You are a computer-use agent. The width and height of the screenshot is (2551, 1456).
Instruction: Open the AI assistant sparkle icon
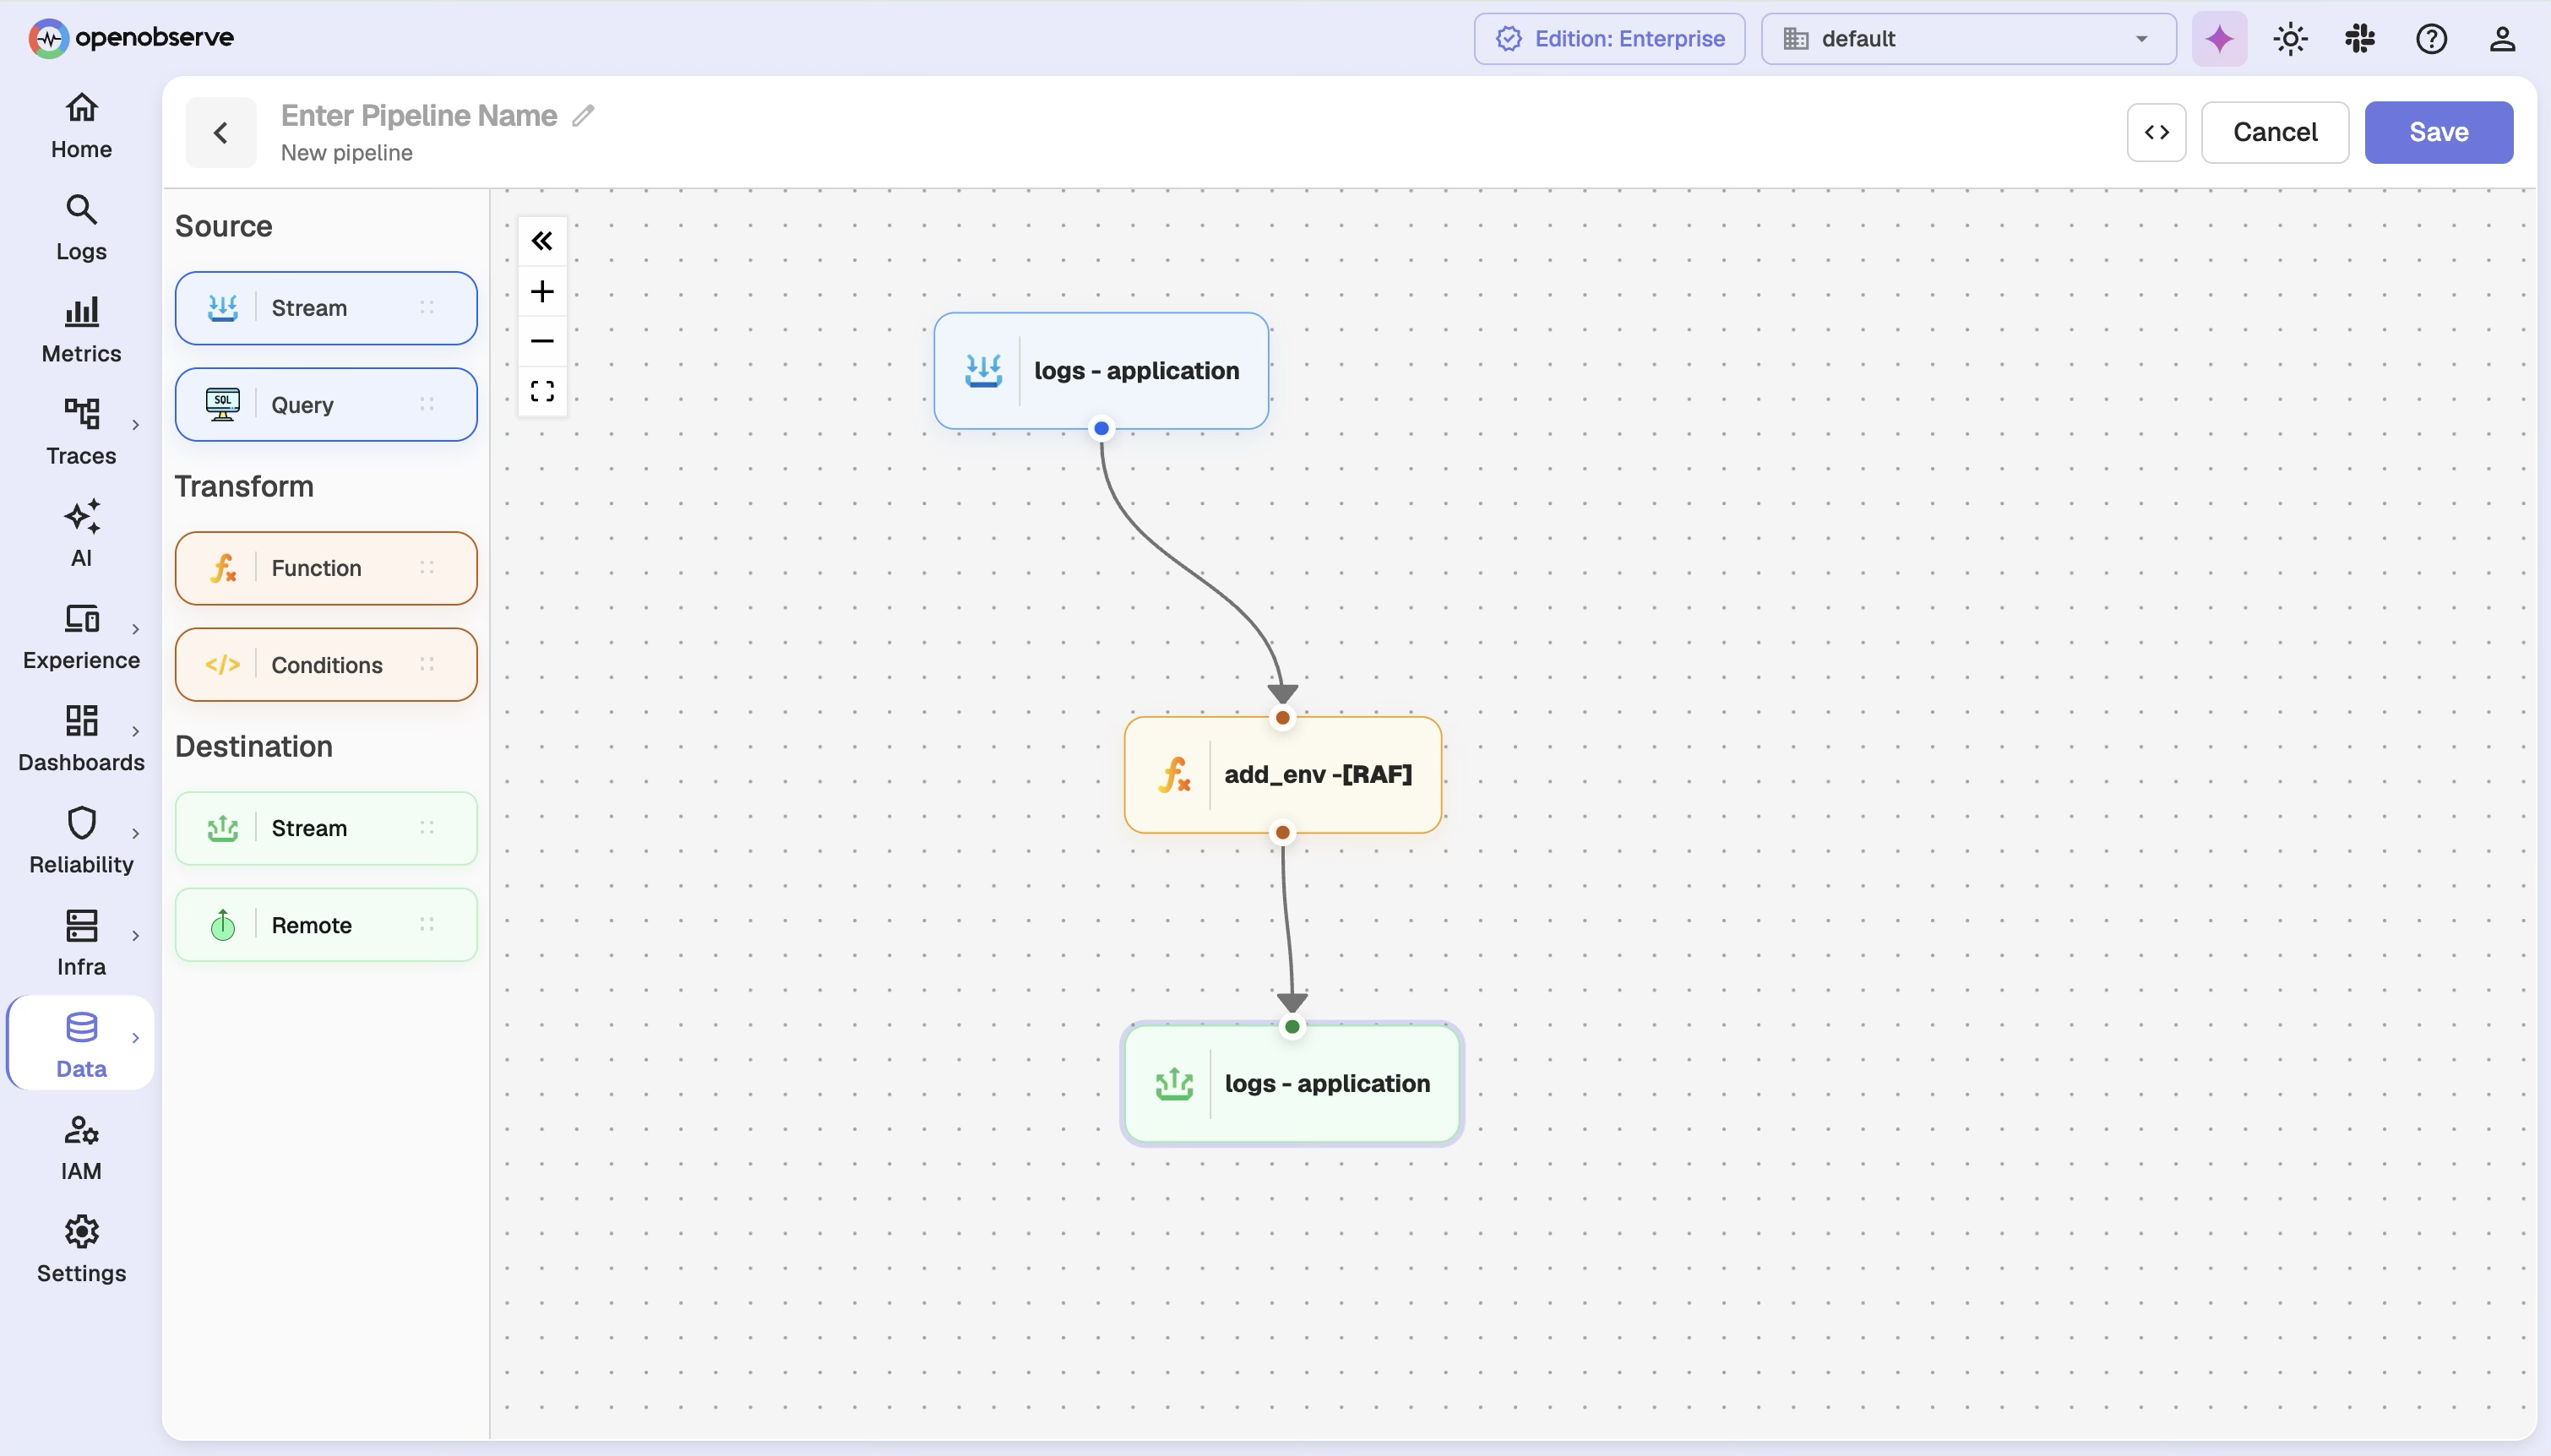(2219, 39)
